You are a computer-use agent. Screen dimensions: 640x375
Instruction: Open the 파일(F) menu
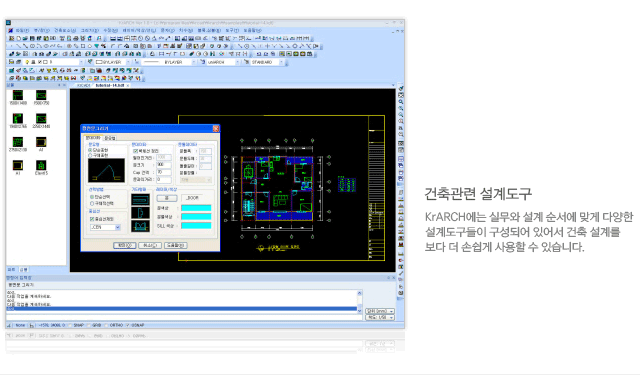[x=22, y=31]
